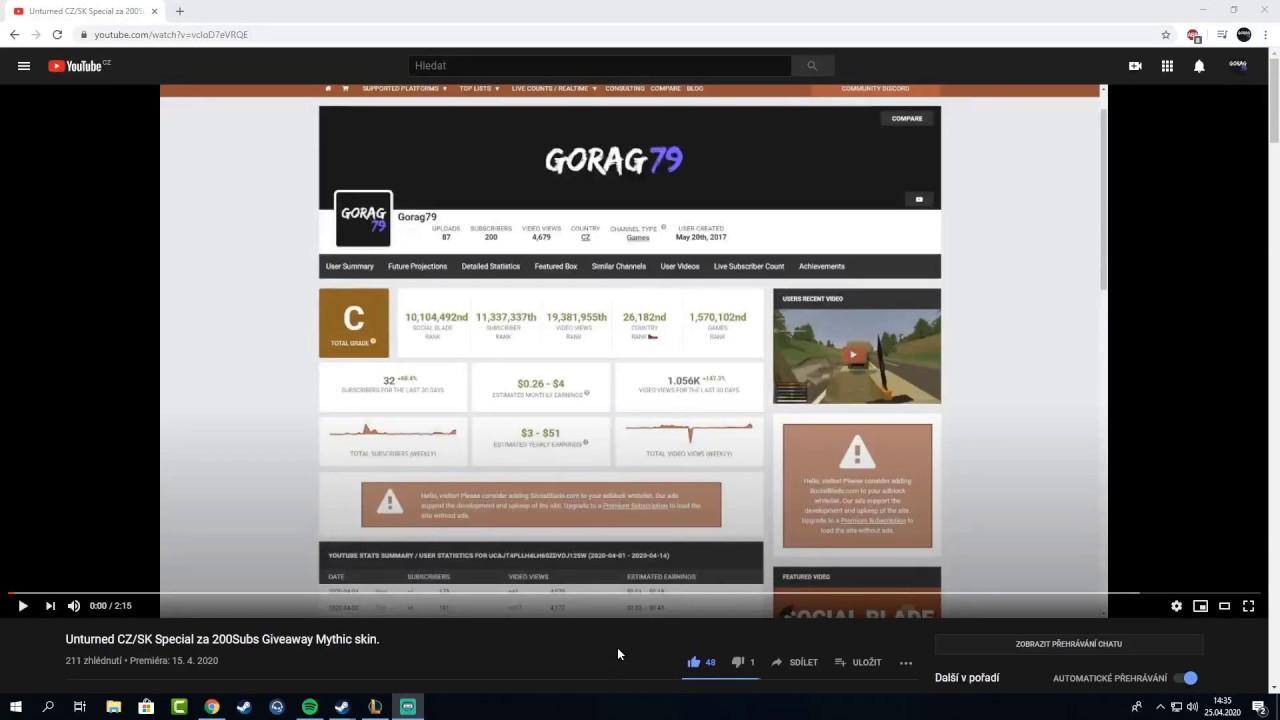Click the scrollbar down arrow
The image size is (1280, 720).
[x=1274, y=687]
